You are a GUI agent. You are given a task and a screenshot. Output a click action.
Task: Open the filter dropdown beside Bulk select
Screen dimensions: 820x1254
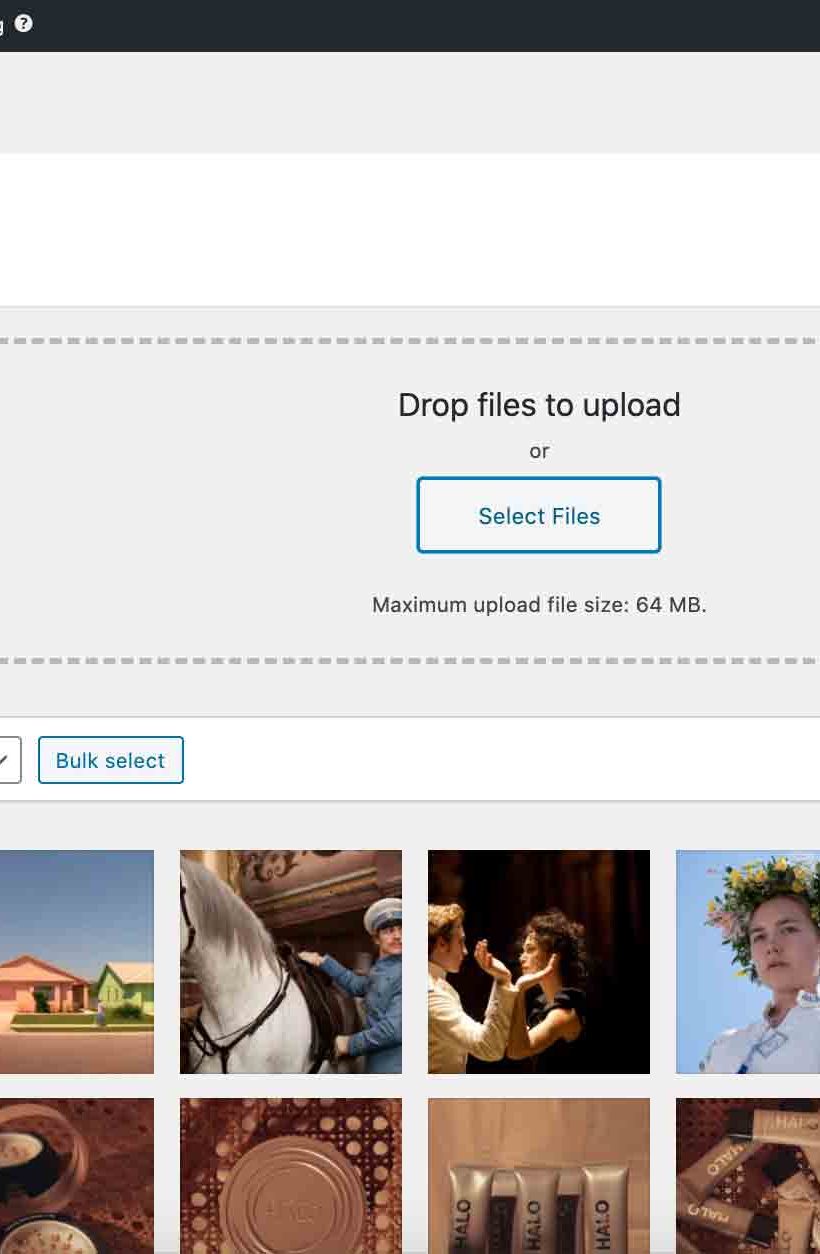coord(8,760)
